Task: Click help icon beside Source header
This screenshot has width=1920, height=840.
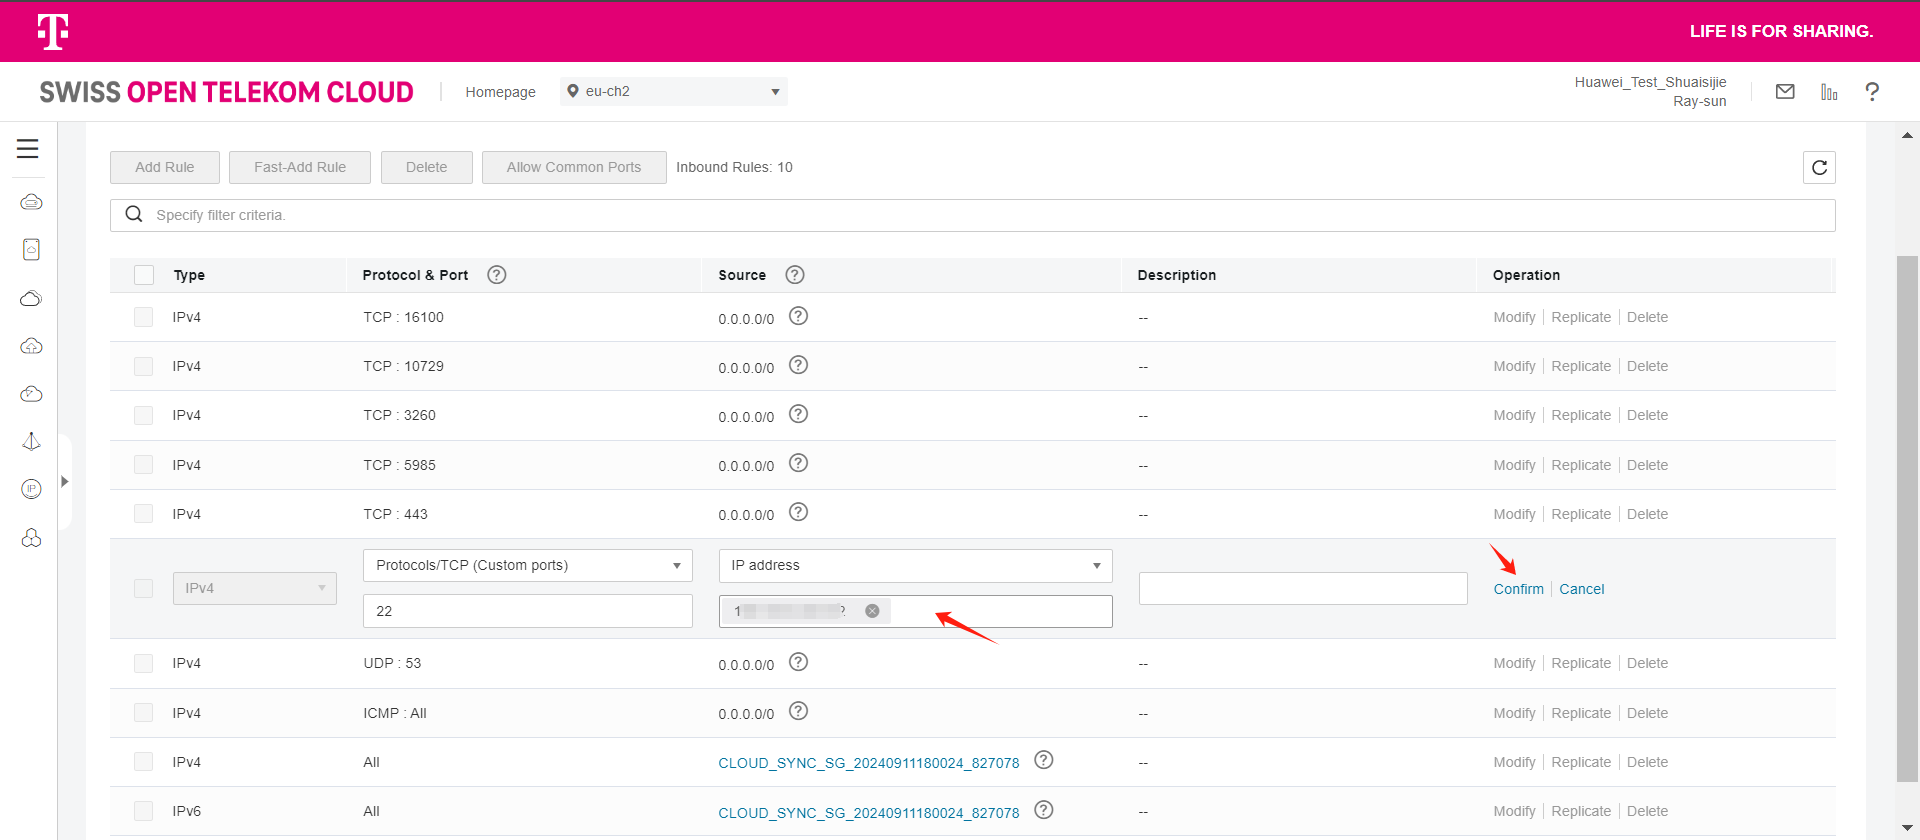Action: (795, 274)
